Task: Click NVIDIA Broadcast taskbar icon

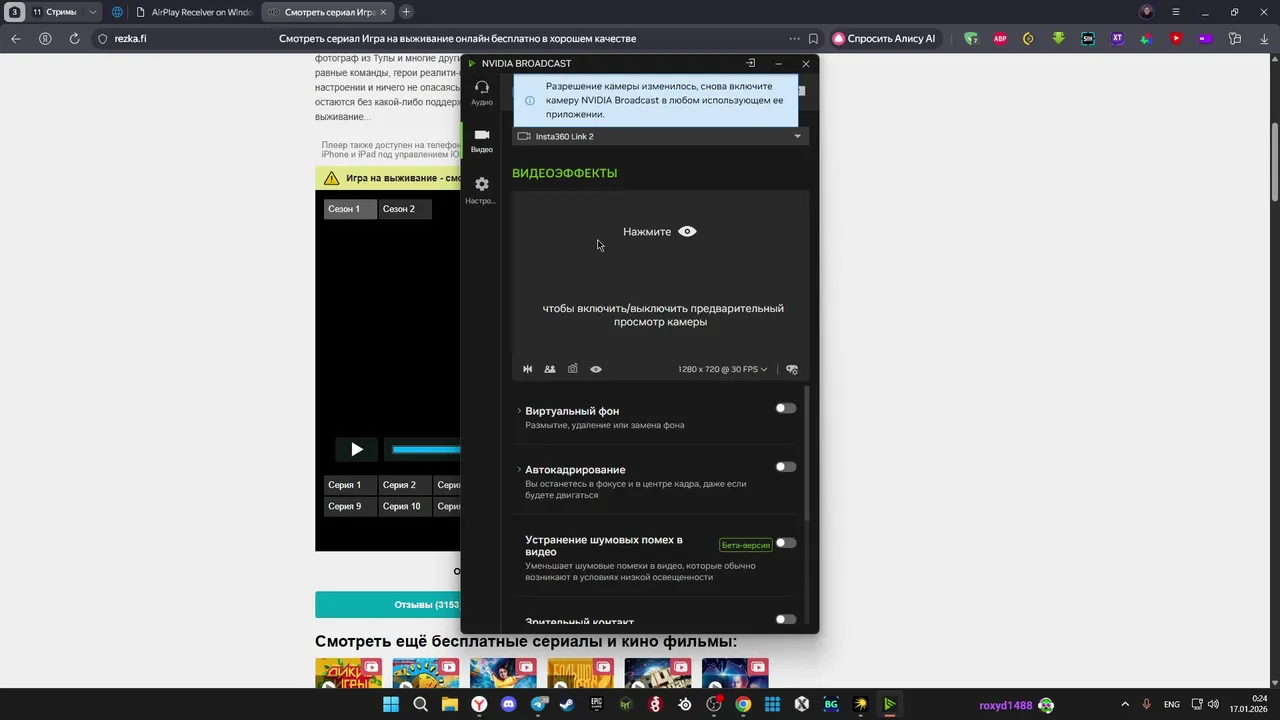Action: [889, 704]
